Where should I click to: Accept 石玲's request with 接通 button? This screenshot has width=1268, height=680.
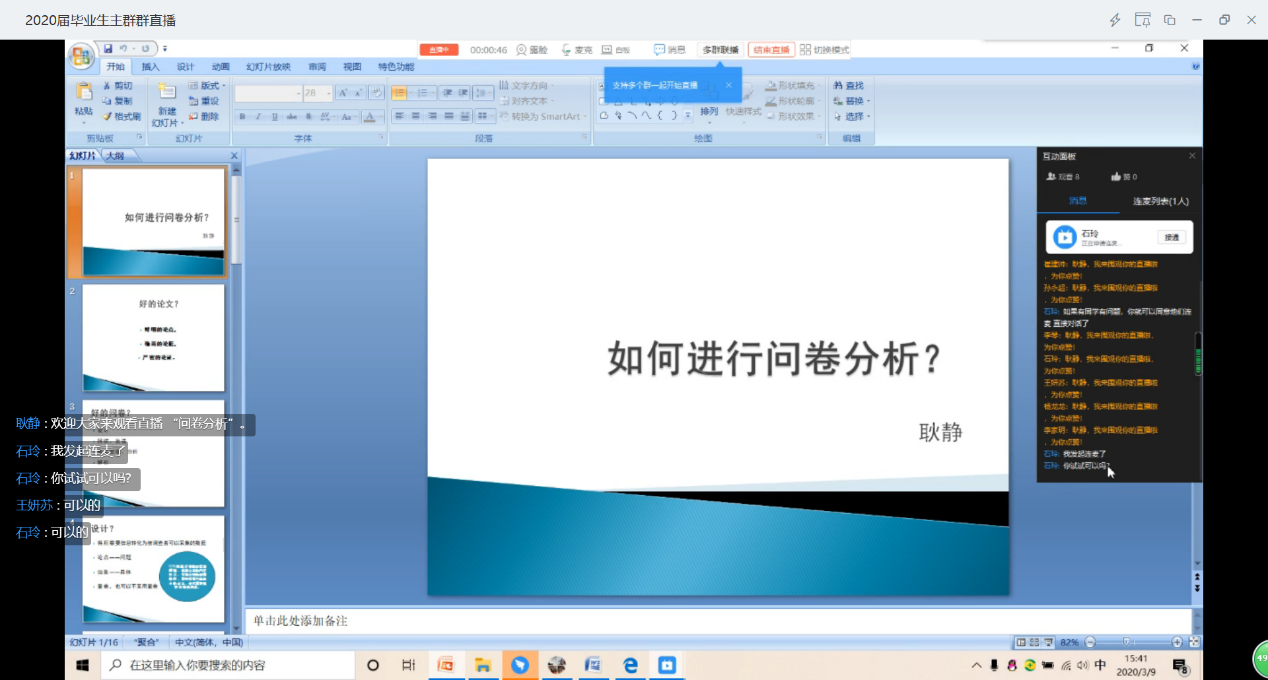(1170, 237)
